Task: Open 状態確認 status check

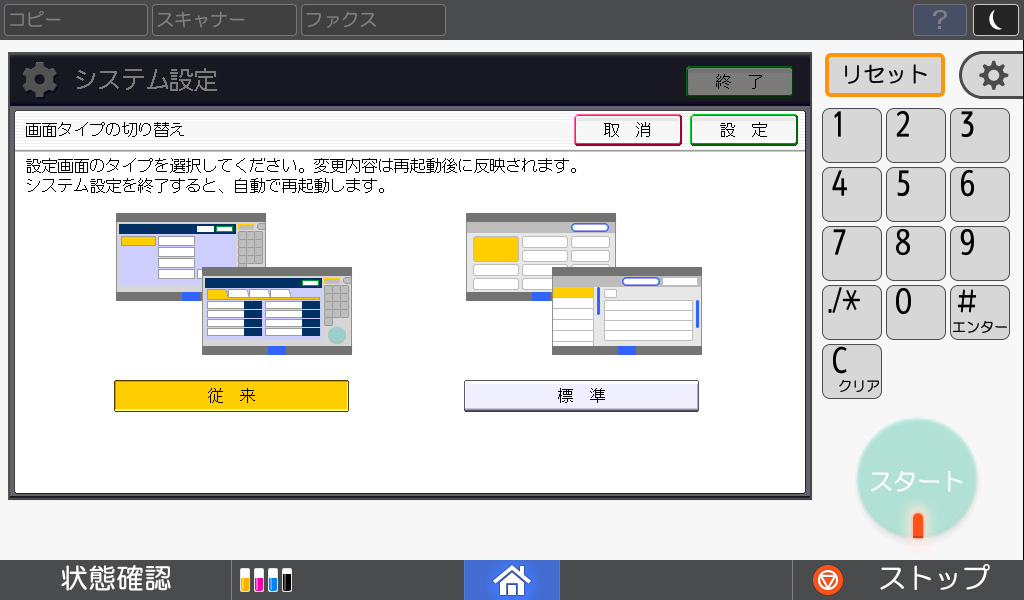Action: click(x=116, y=580)
